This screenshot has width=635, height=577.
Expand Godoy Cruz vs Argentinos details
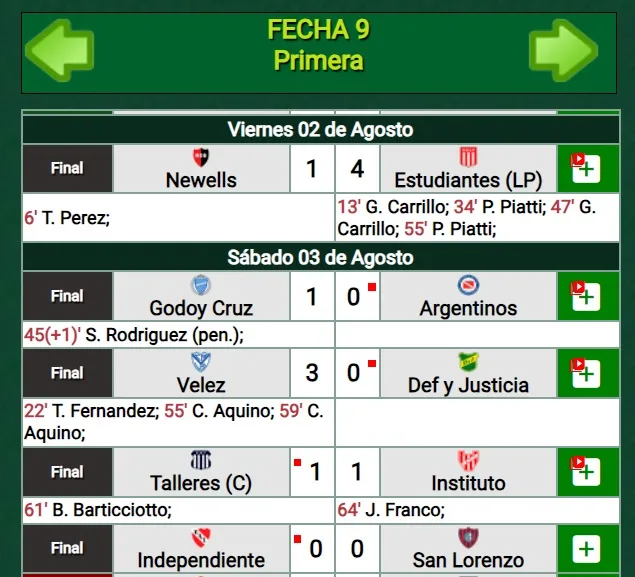tap(586, 296)
